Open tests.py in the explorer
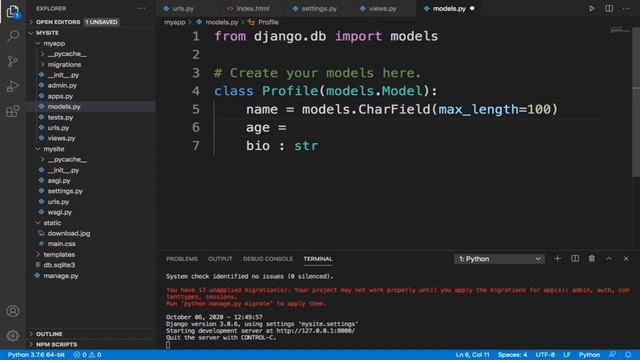 pos(60,117)
